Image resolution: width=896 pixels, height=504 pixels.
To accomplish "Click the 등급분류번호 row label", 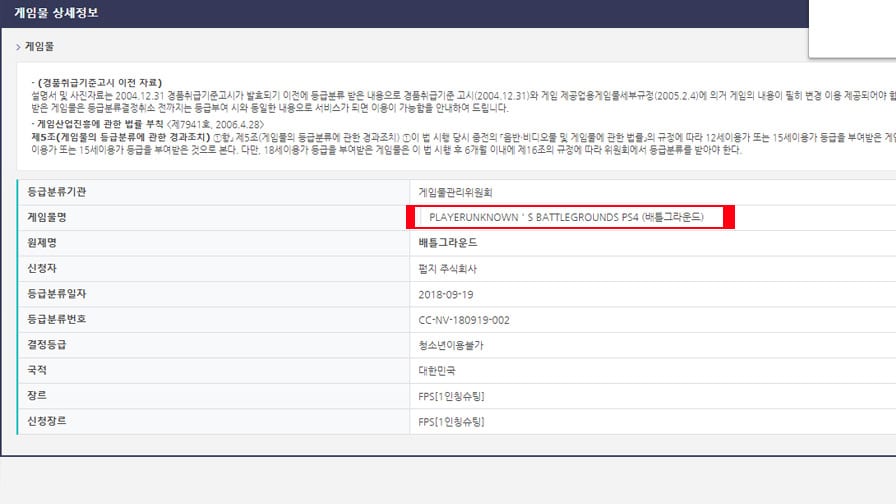I will tap(57, 319).
